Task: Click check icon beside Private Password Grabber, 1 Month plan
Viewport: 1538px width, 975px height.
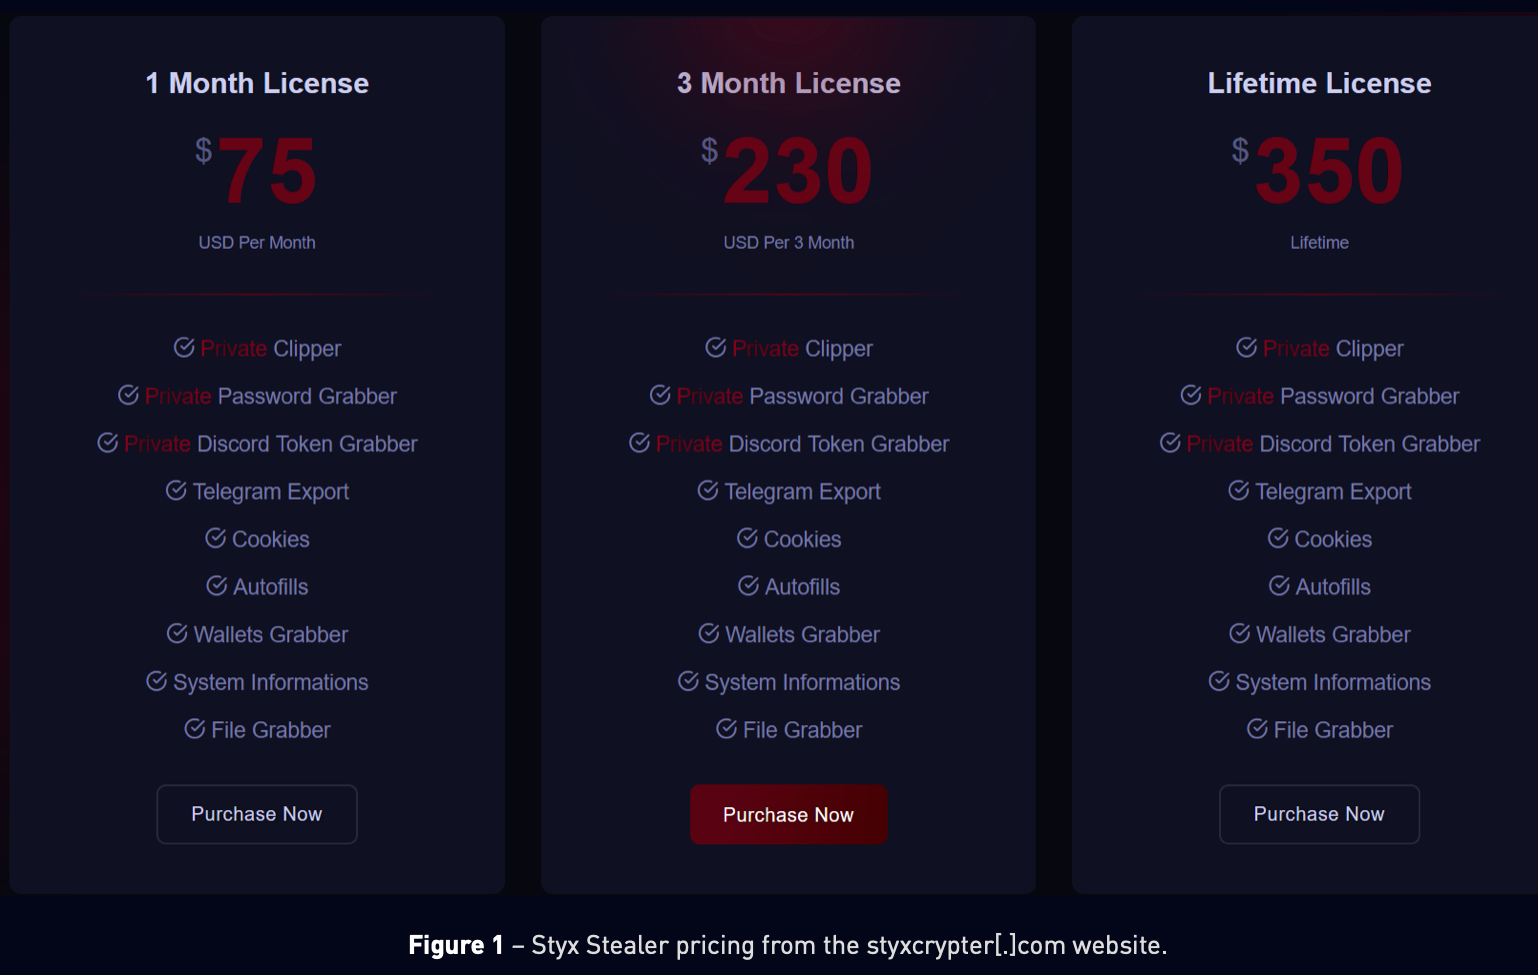Action: (128, 395)
